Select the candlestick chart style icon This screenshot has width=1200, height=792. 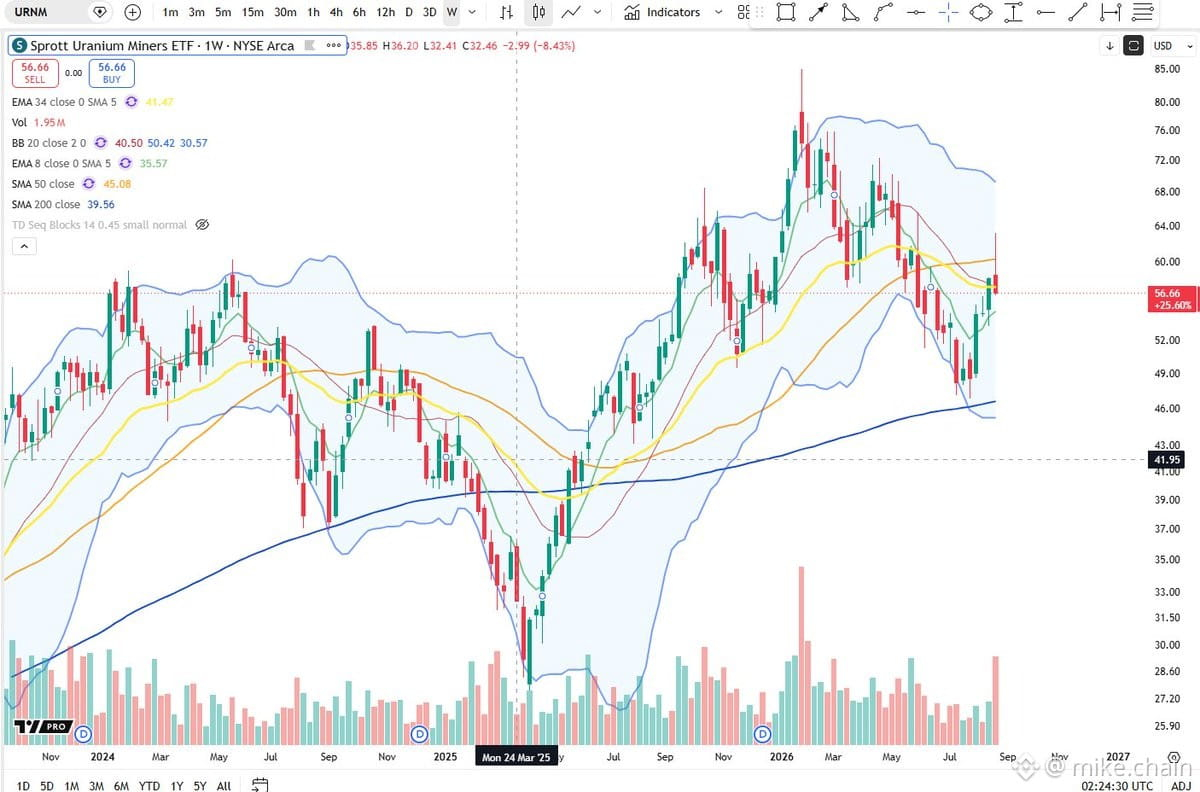(x=539, y=12)
